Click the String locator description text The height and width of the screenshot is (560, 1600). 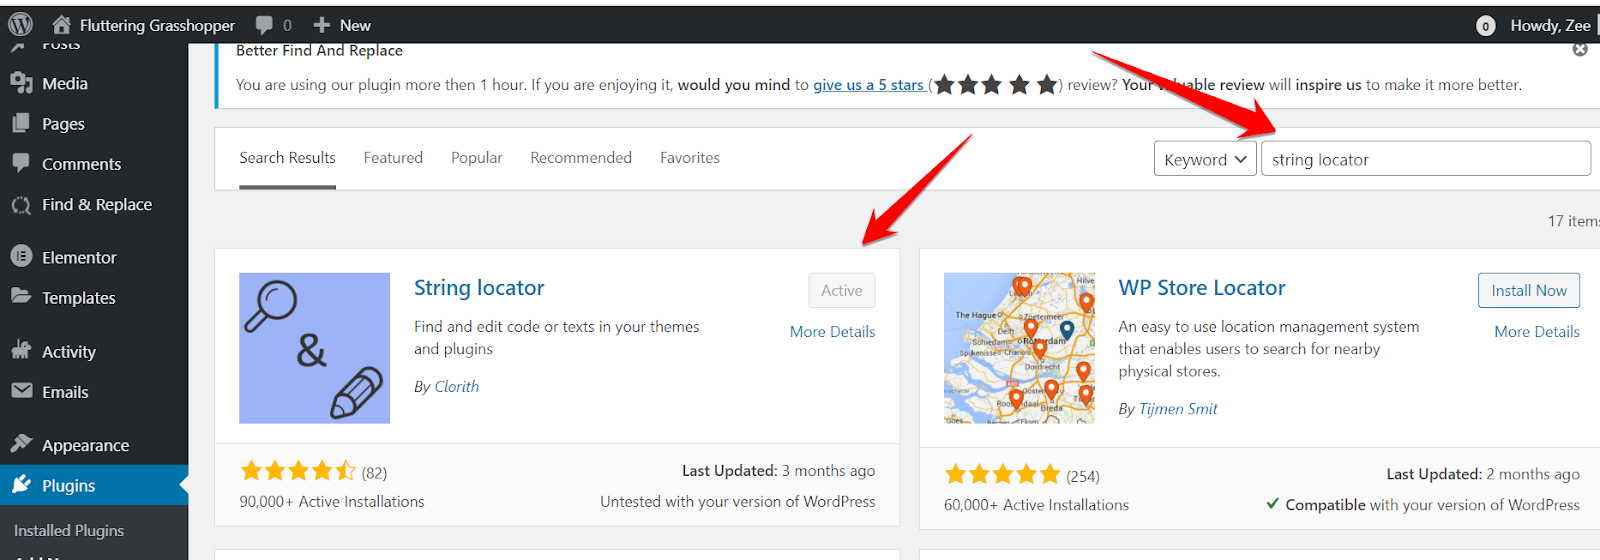click(x=557, y=337)
